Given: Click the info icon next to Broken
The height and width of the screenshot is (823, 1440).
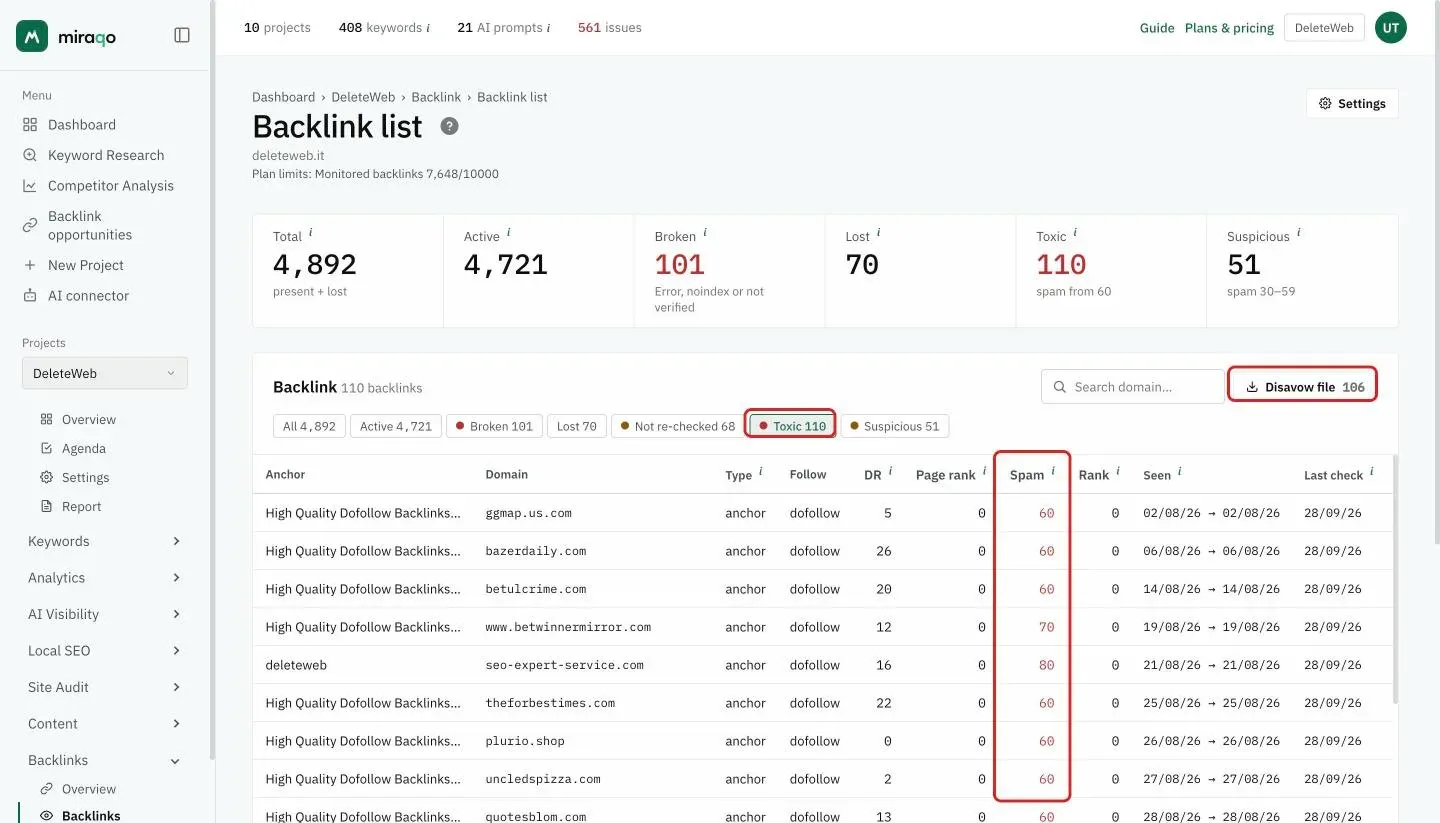Looking at the screenshot, I should (x=705, y=233).
